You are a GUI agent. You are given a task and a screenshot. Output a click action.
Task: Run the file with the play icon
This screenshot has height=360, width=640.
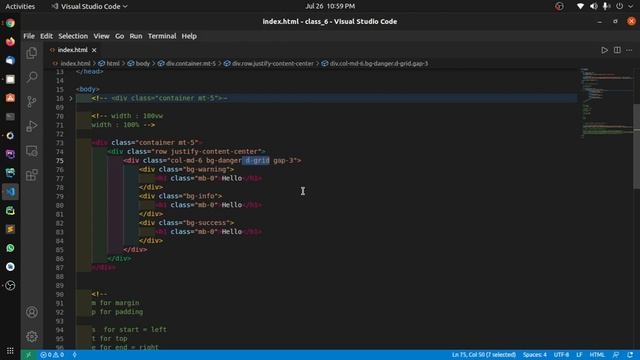point(604,50)
